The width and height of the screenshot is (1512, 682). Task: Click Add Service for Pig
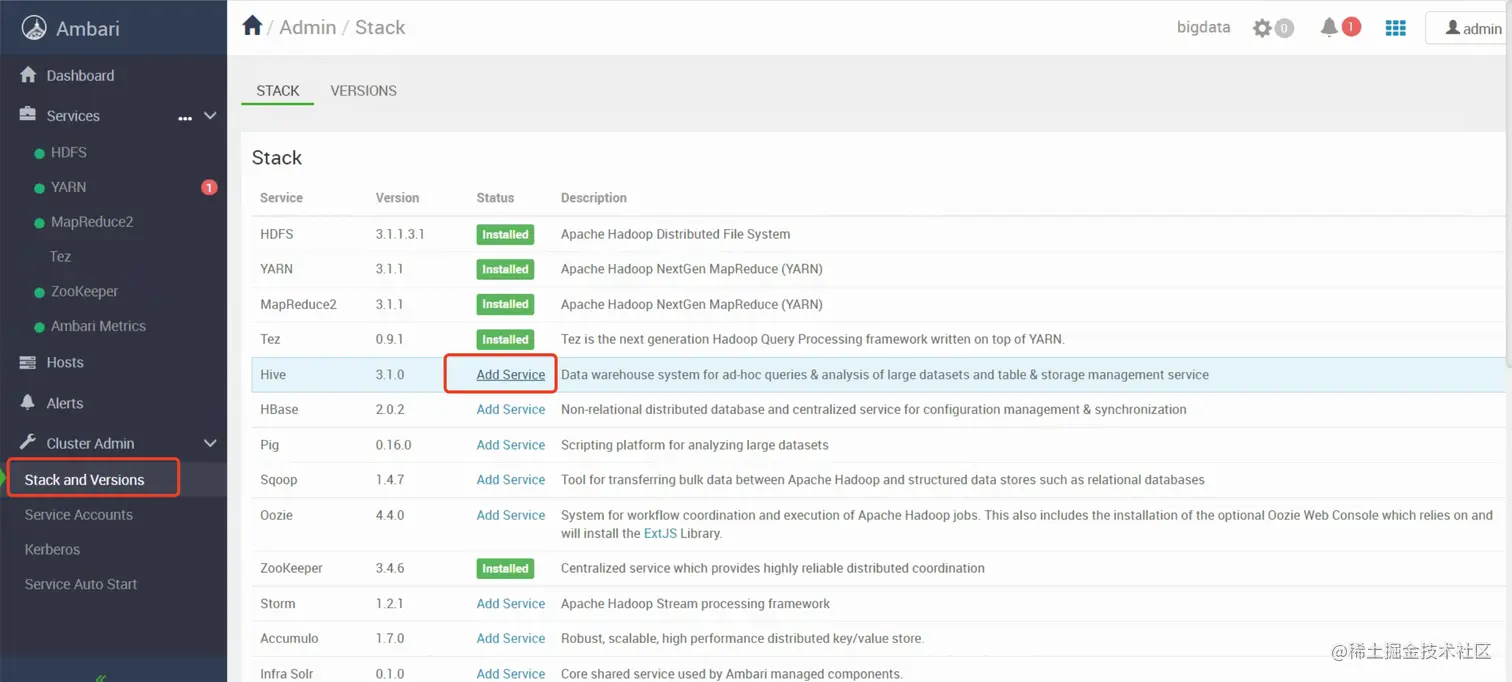511,444
